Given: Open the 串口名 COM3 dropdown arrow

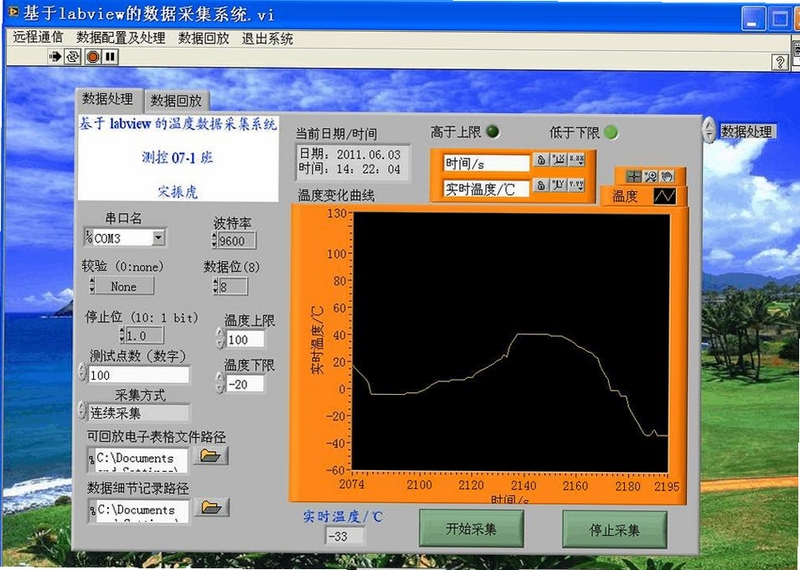Looking at the screenshot, I should coord(159,237).
